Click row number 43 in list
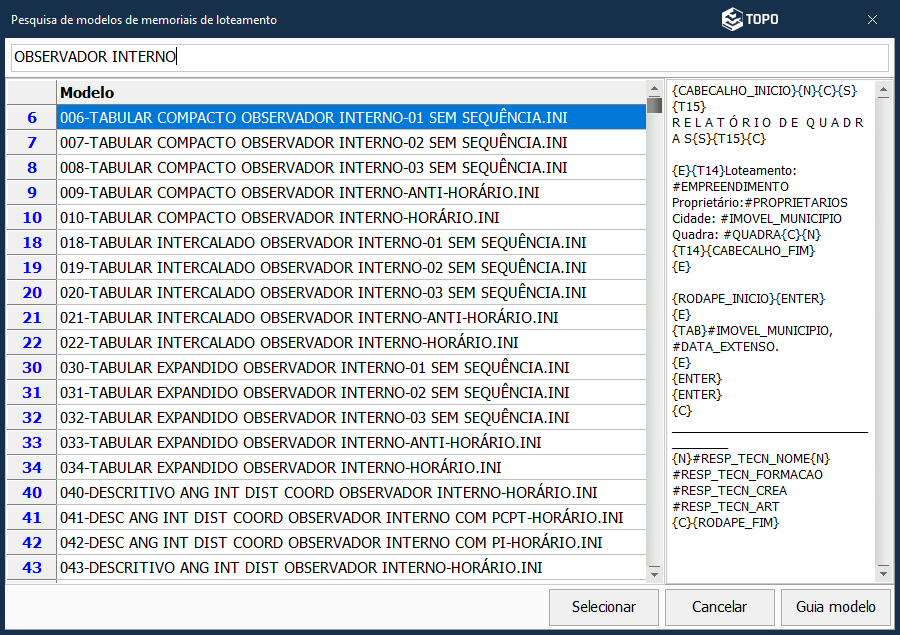The image size is (900, 635). pos(32,568)
